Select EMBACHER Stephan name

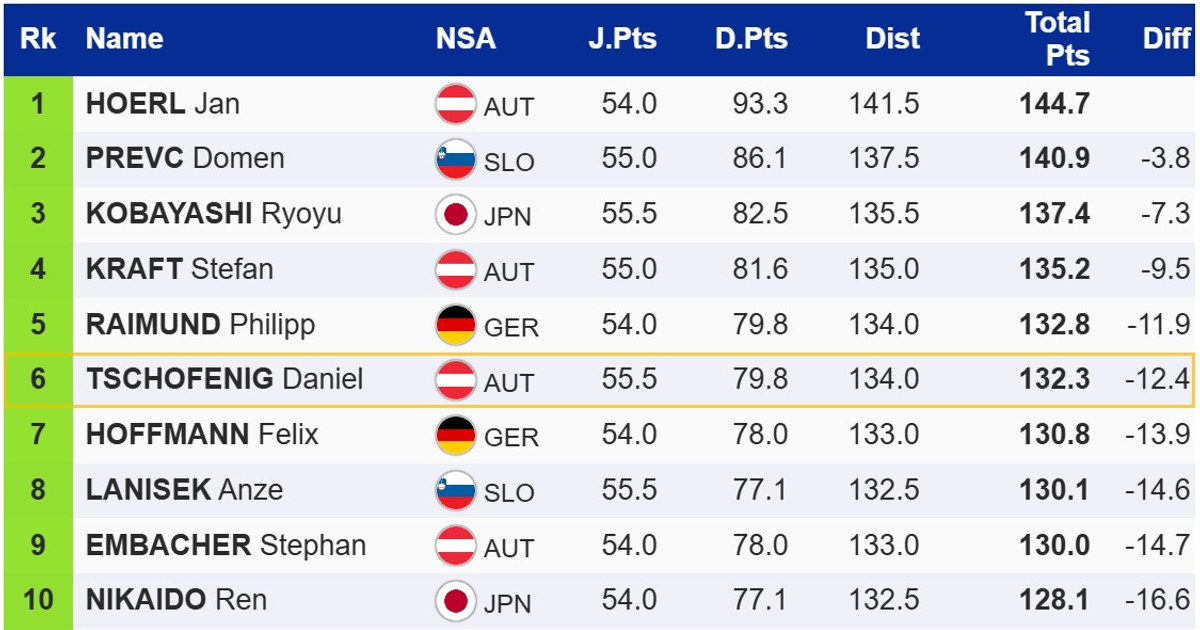pos(226,545)
